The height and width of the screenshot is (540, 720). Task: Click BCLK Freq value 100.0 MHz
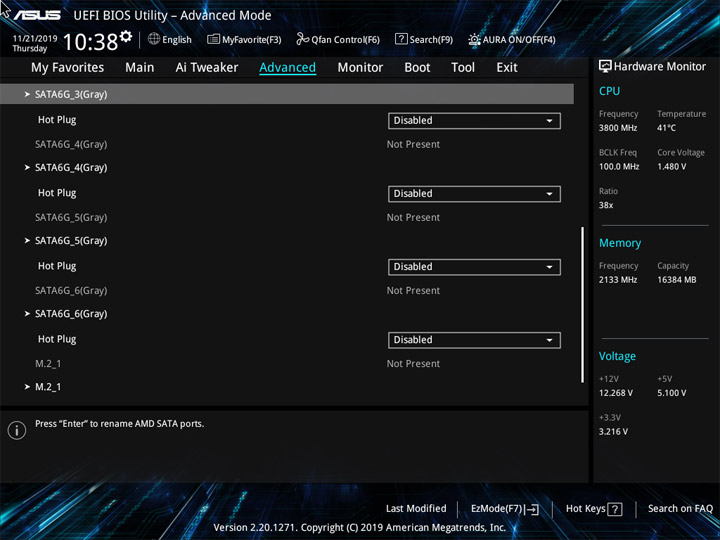coord(619,166)
